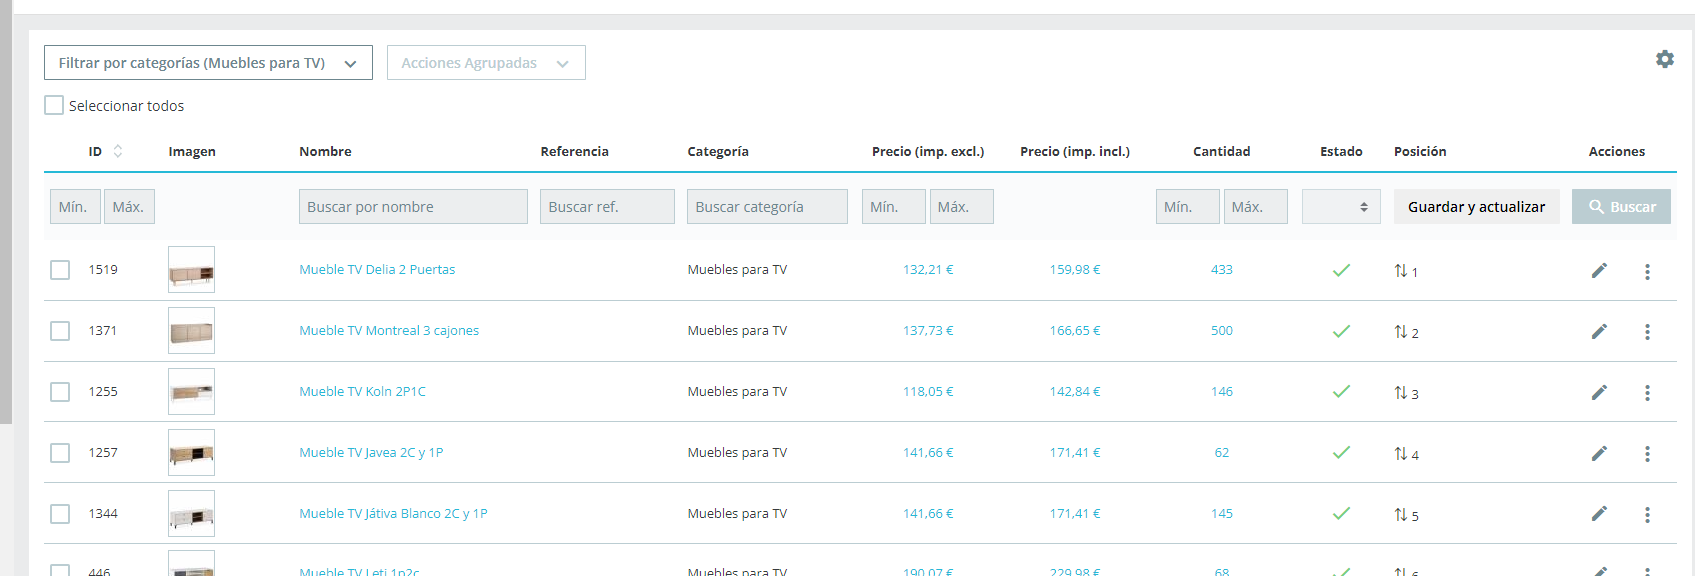The image size is (1695, 576).
Task: Click thumbnail of Mueble TV Montreal
Action: tap(191, 331)
